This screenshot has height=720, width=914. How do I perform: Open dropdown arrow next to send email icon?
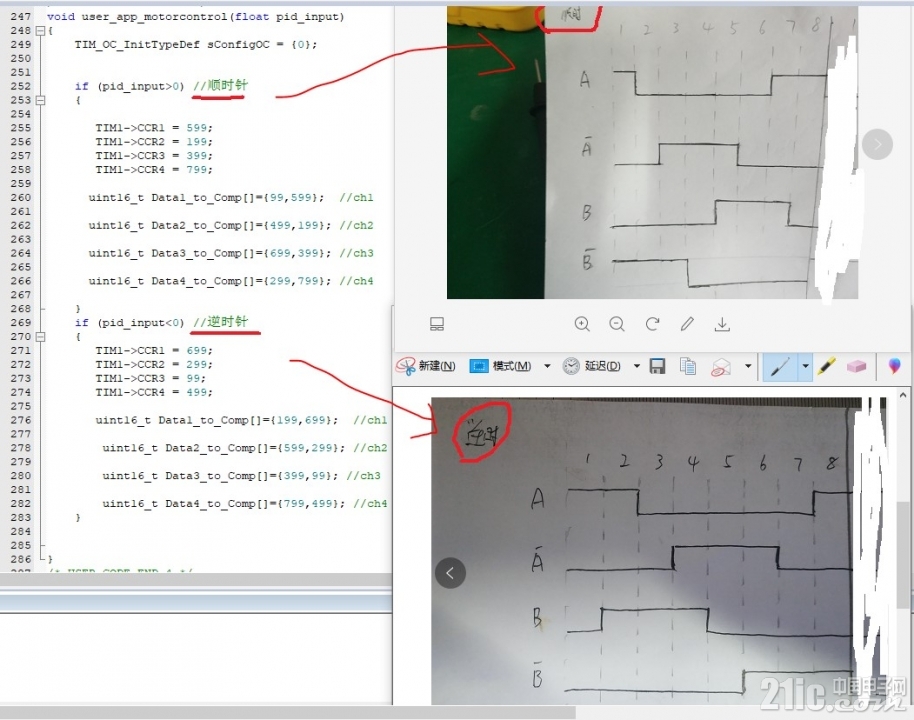(748, 366)
